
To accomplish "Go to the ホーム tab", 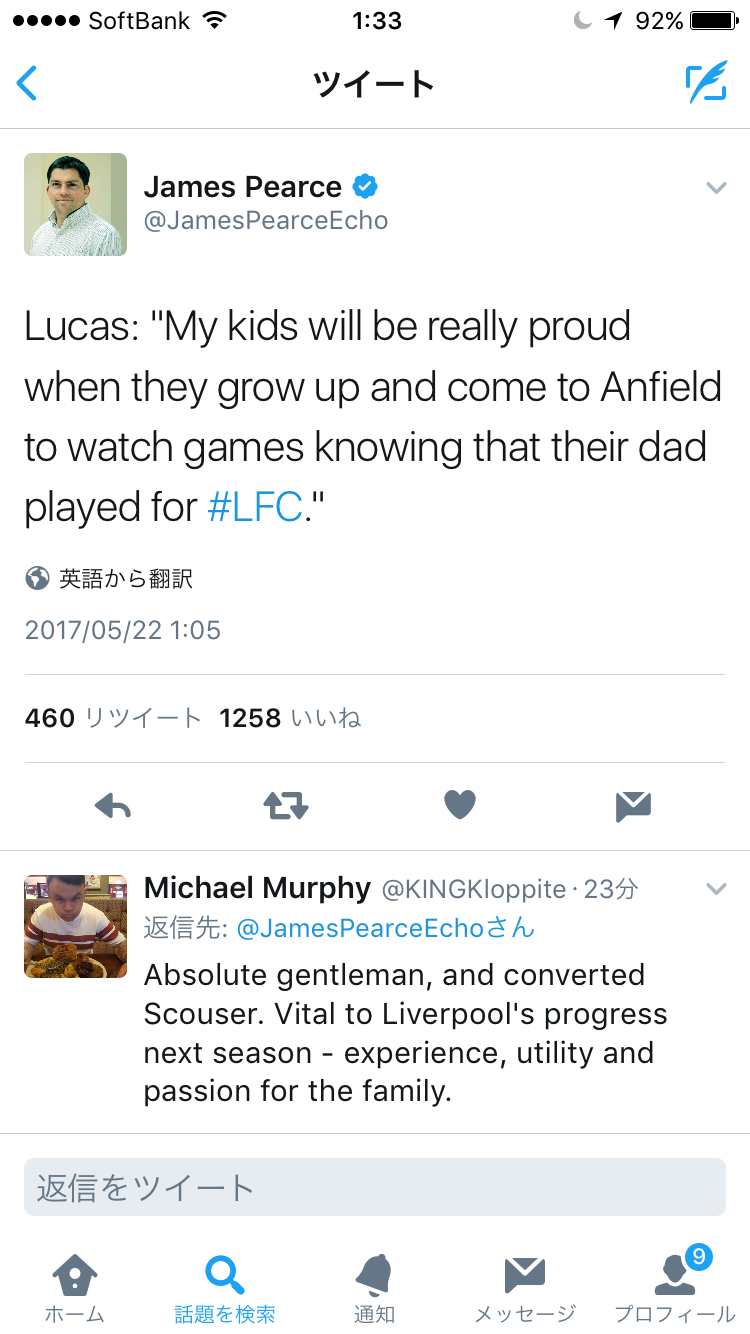I will coord(75,1288).
